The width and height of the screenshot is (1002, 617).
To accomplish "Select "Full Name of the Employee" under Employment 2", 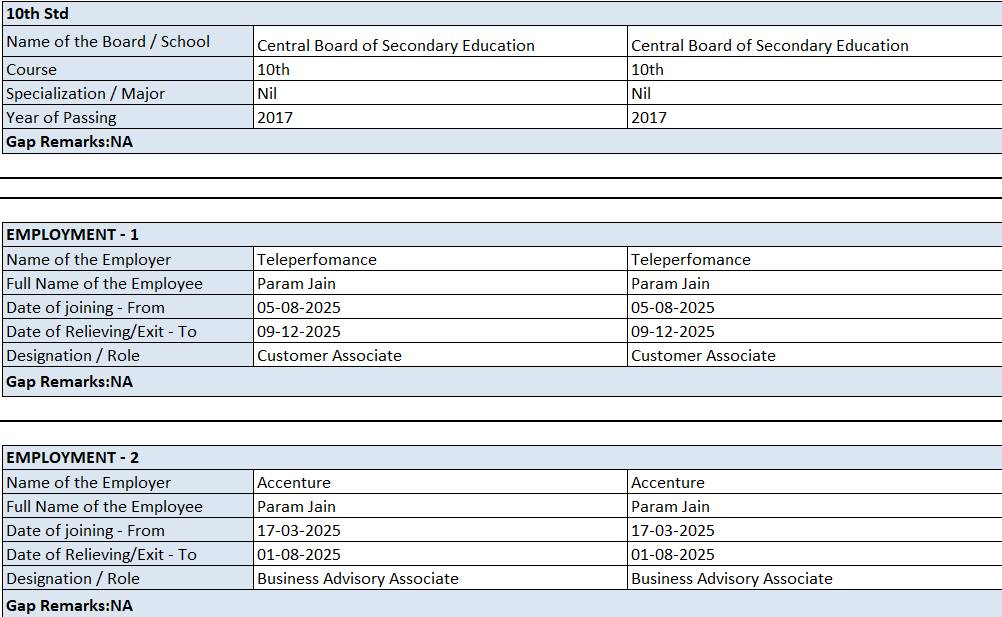I will (104, 506).
